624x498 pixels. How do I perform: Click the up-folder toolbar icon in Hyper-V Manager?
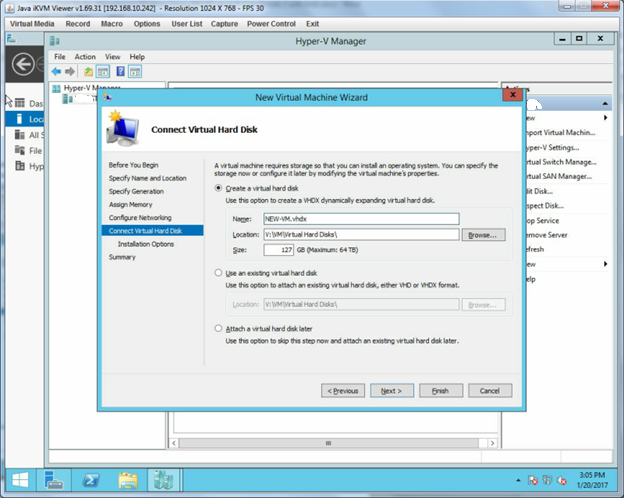coord(88,72)
